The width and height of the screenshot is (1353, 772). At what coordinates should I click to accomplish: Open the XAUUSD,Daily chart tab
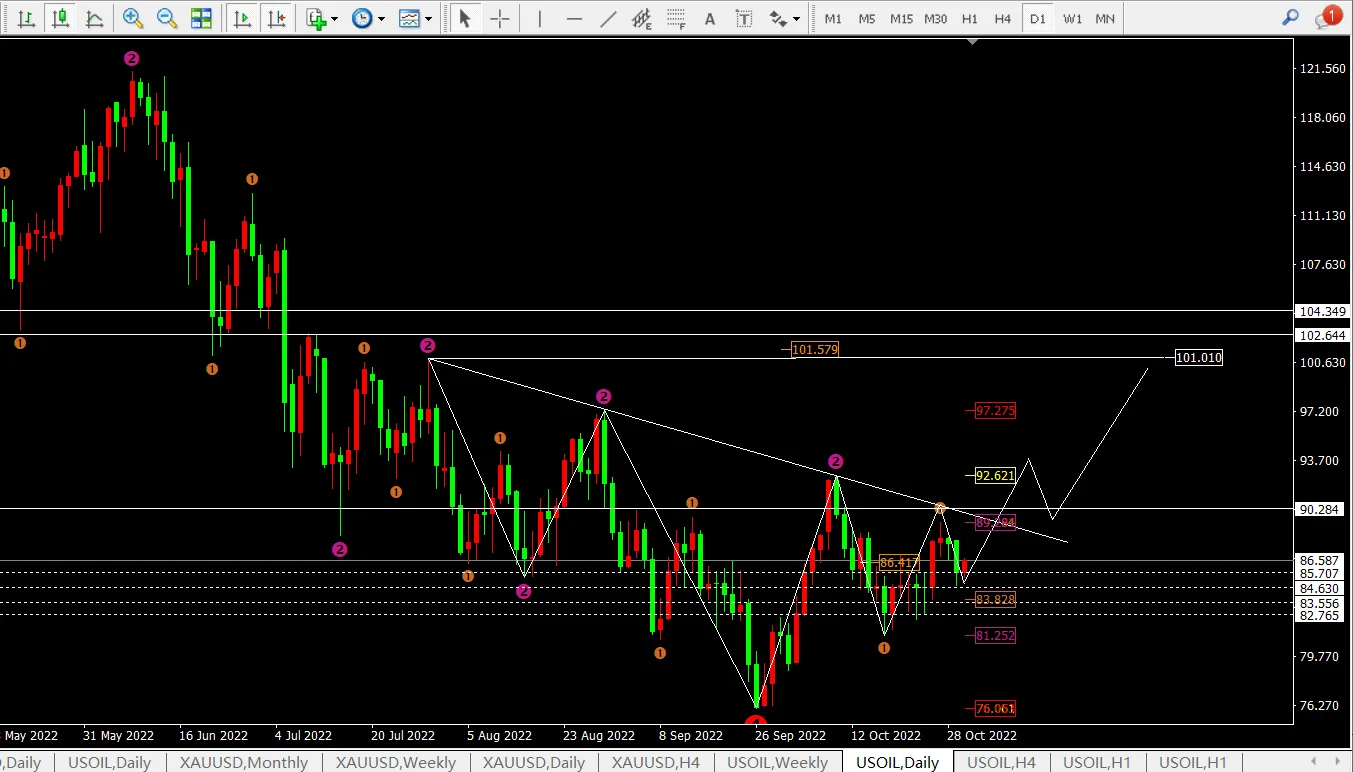[x=534, y=762]
